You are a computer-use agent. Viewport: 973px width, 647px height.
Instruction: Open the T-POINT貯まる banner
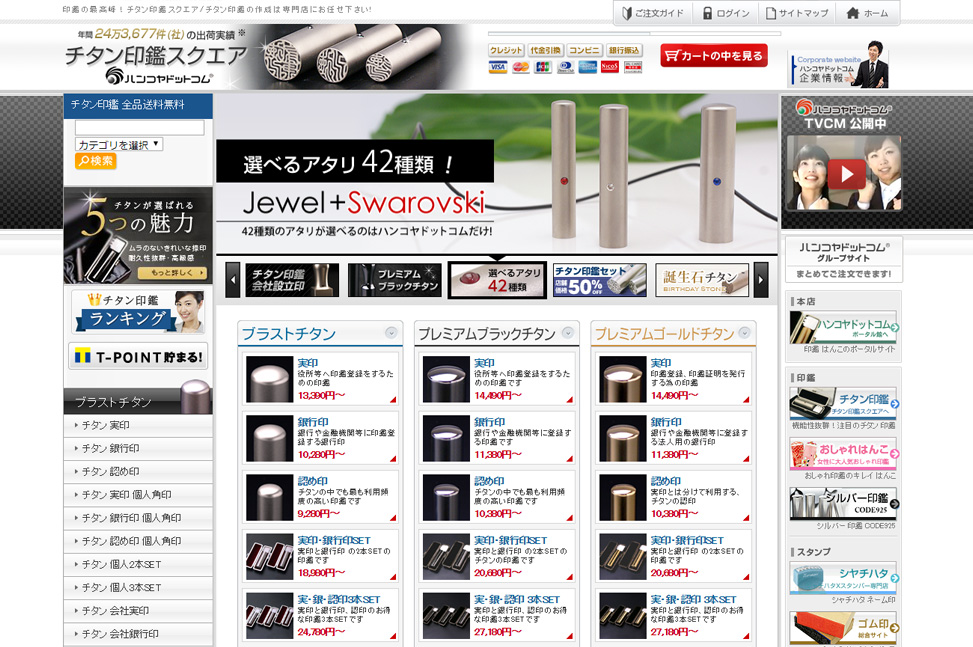point(138,356)
